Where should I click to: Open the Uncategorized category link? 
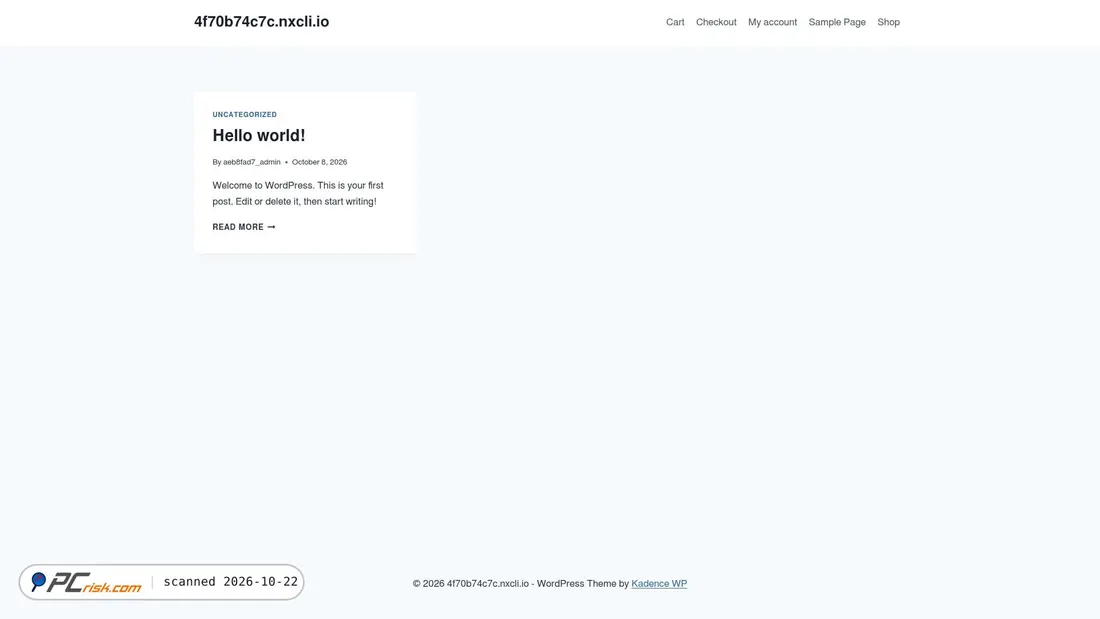click(x=245, y=114)
